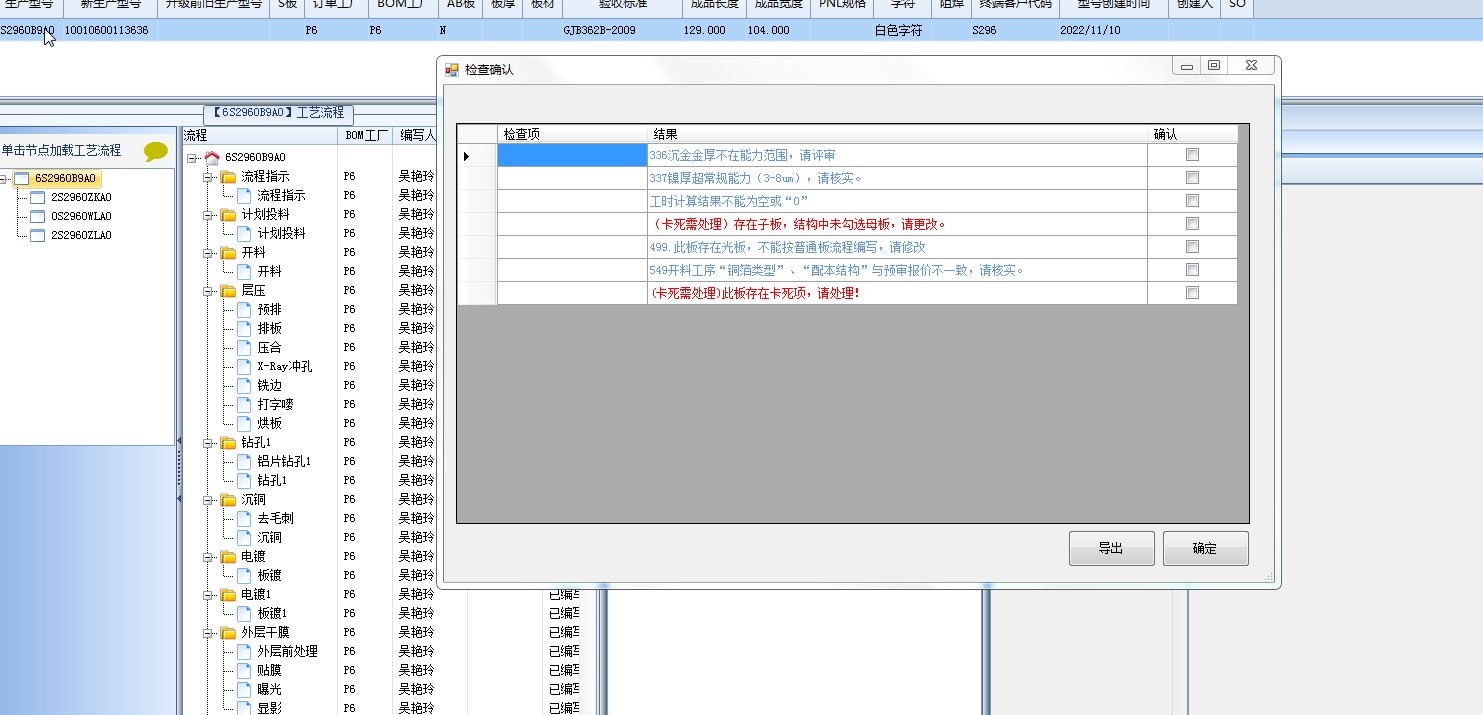
Task: Click the 检查项 column header
Action: [572, 134]
